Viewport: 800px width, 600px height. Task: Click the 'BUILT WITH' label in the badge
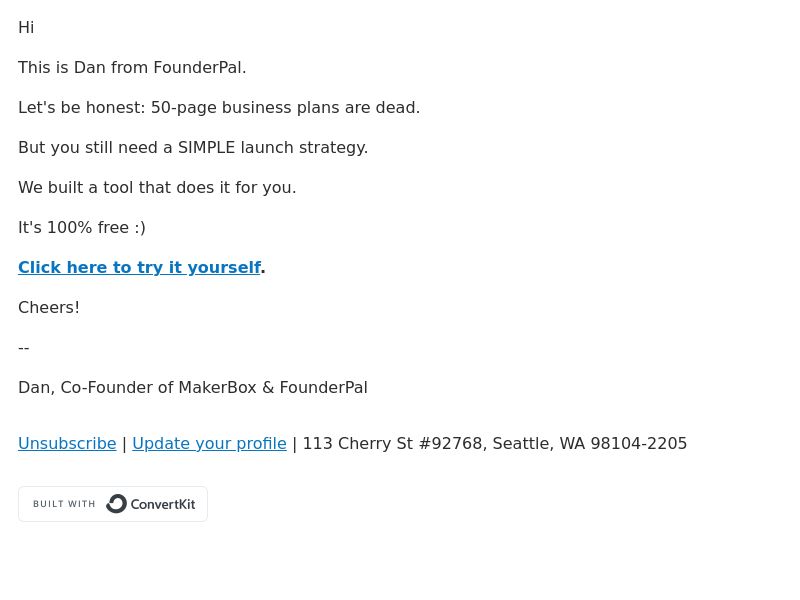[x=64, y=504]
